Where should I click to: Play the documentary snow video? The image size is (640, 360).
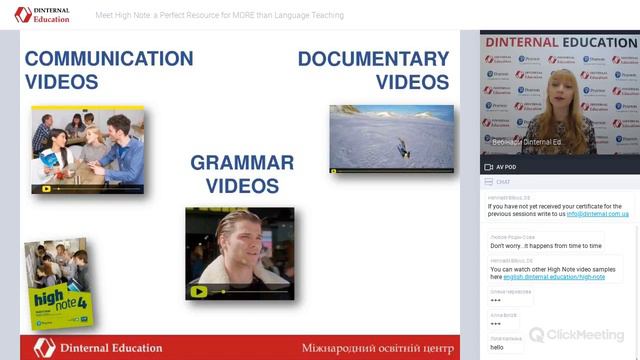(x=333, y=171)
